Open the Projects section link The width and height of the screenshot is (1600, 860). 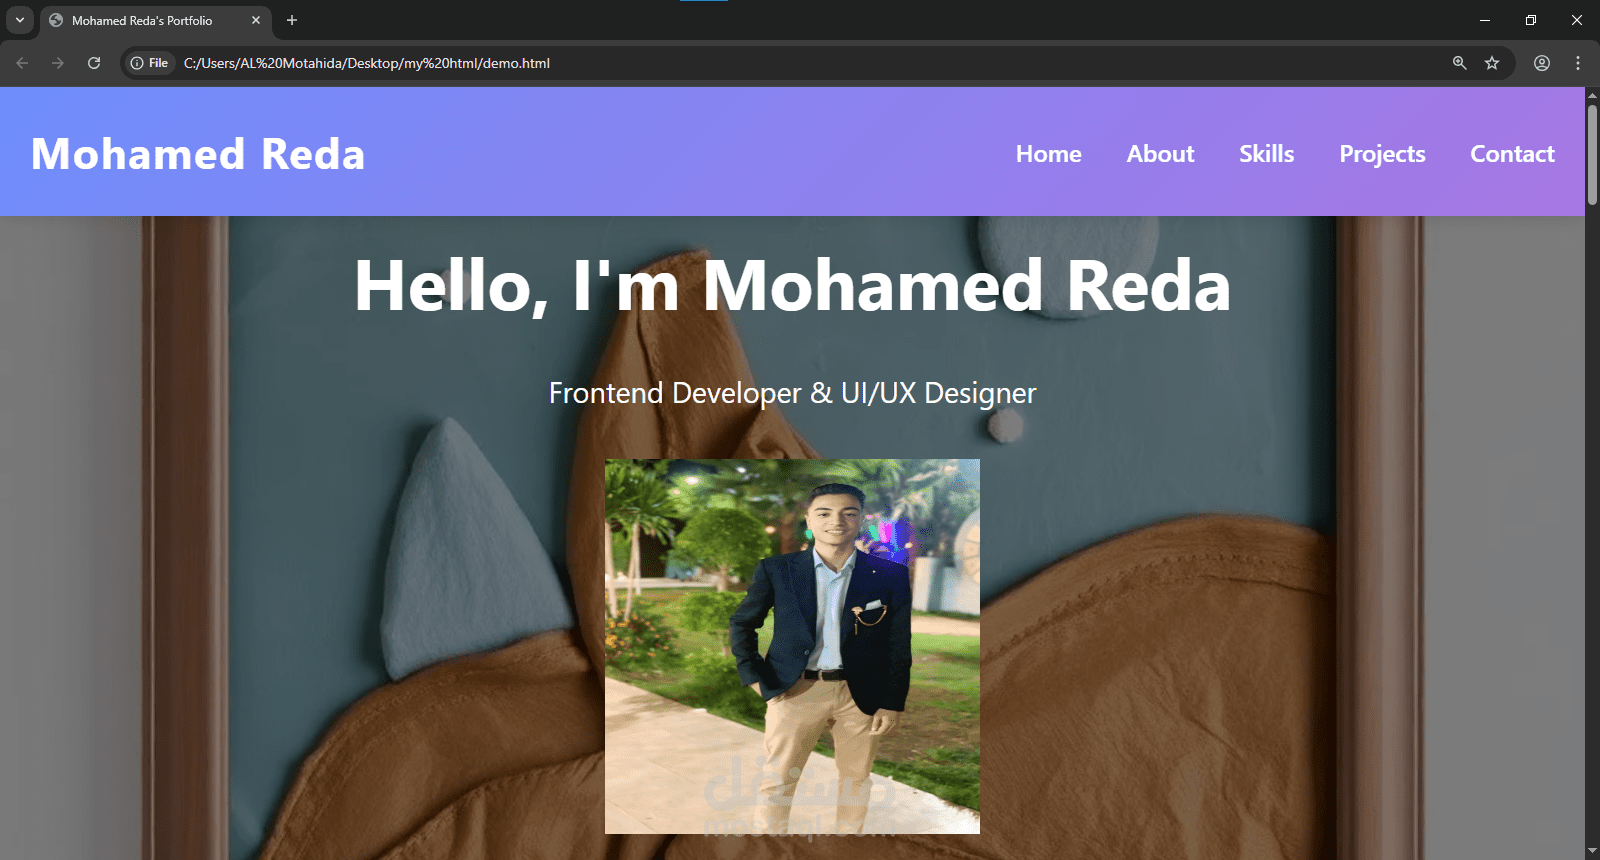pyautogui.click(x=1382, y=154)
